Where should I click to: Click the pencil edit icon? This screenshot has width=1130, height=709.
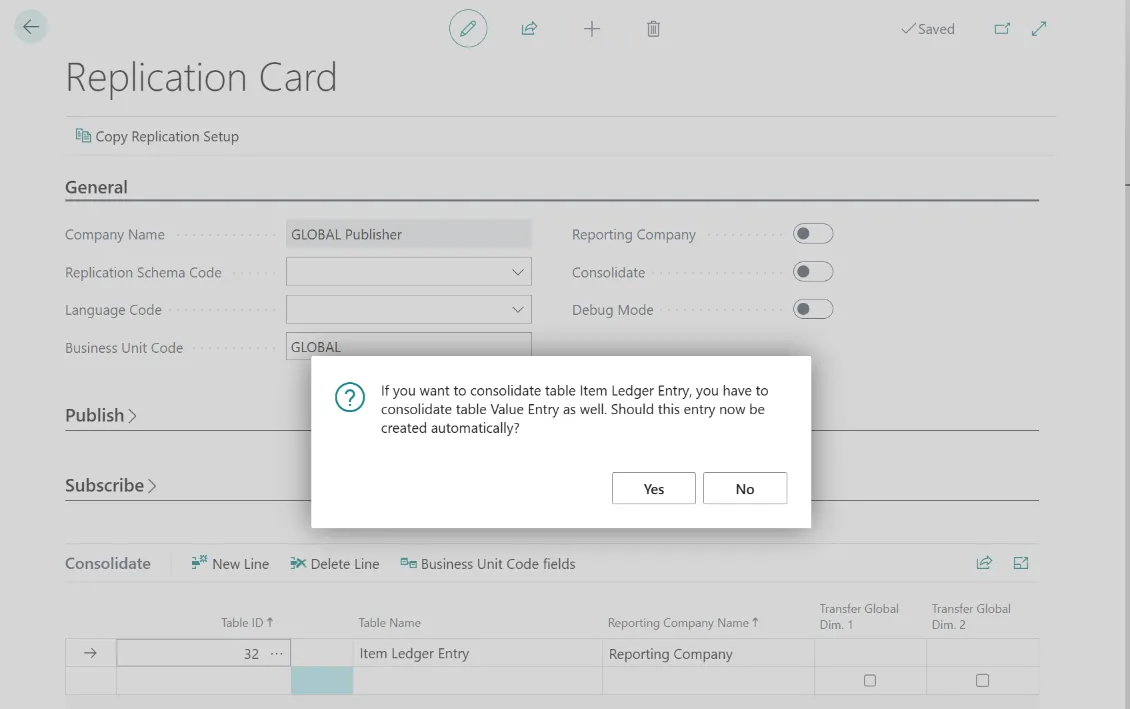[467, 29]
